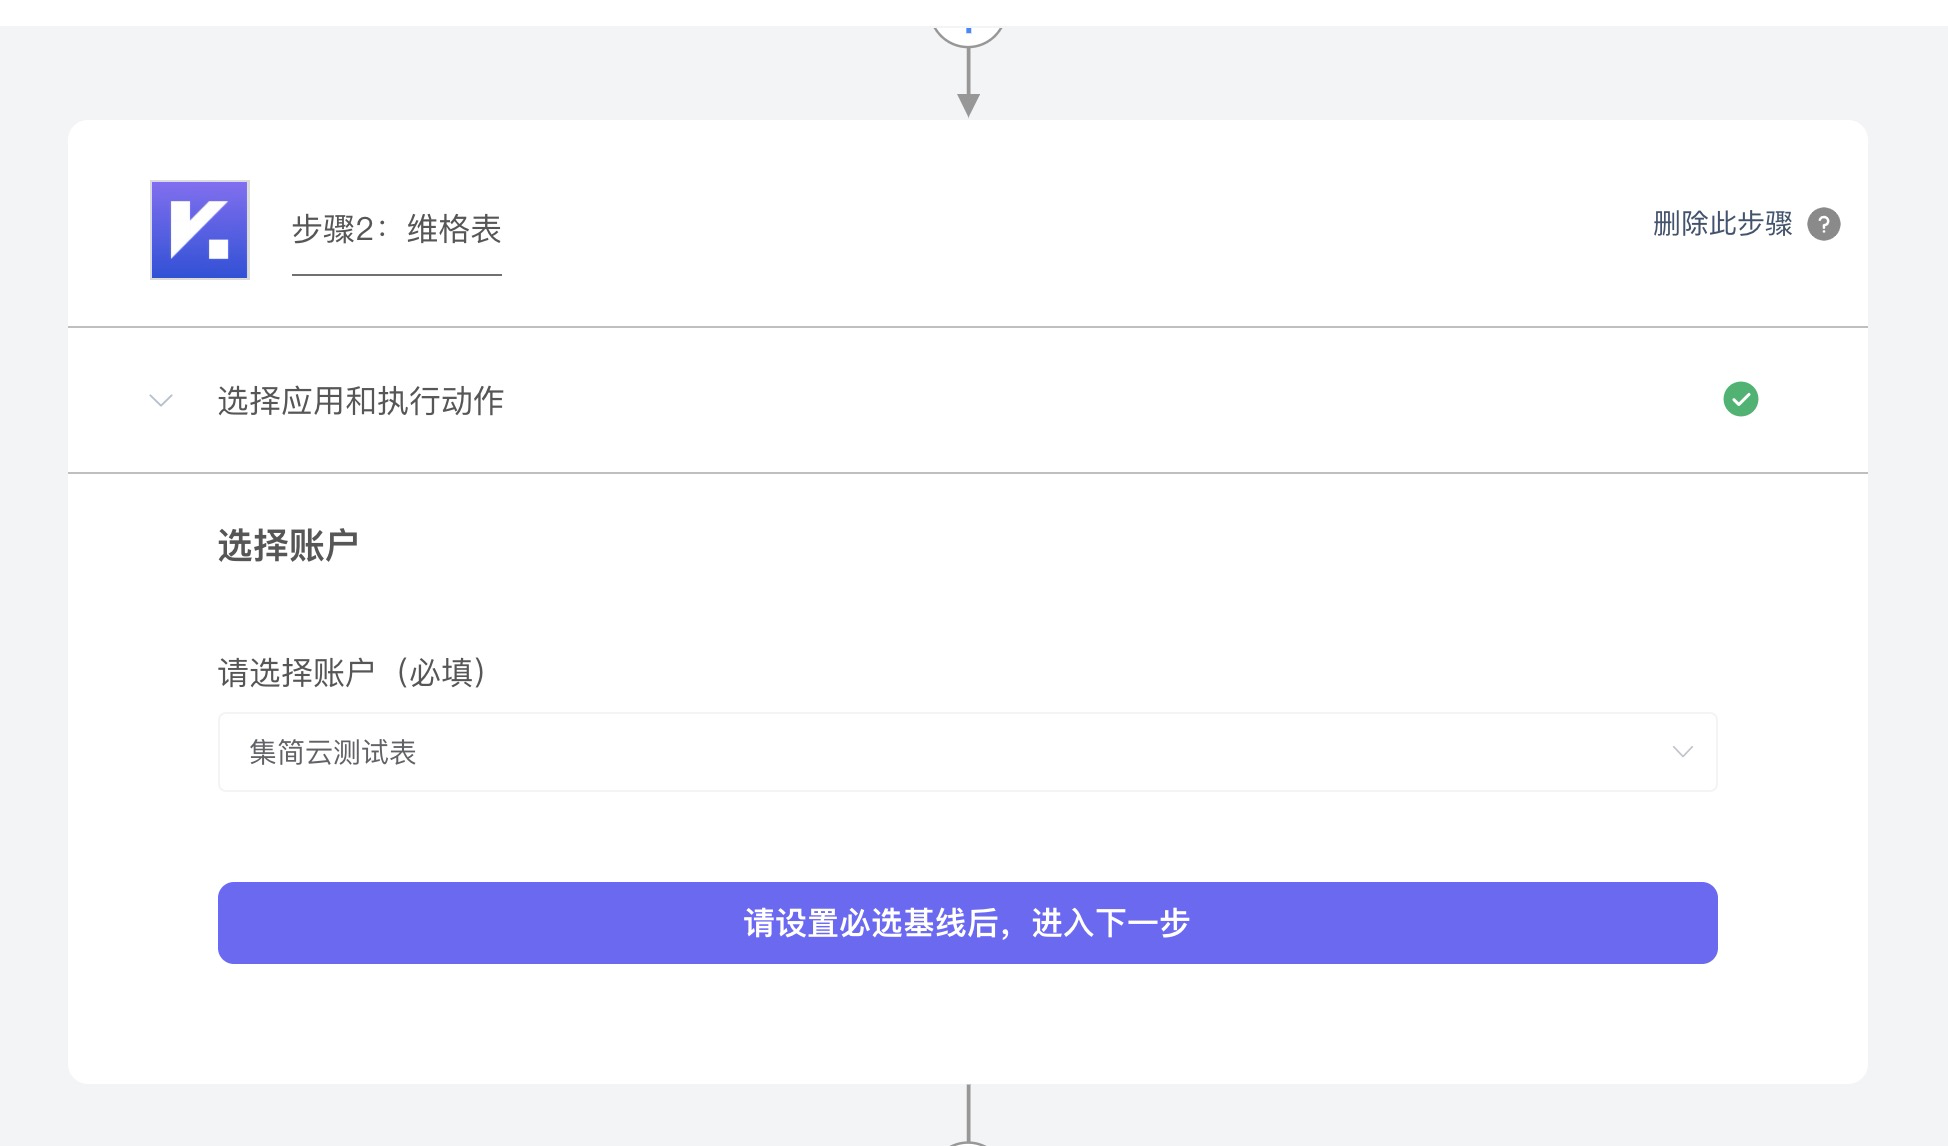Screen dimensions: 1948x1146
Task: Click the add-step circle below the card
Action: [x=967, y=1141]
